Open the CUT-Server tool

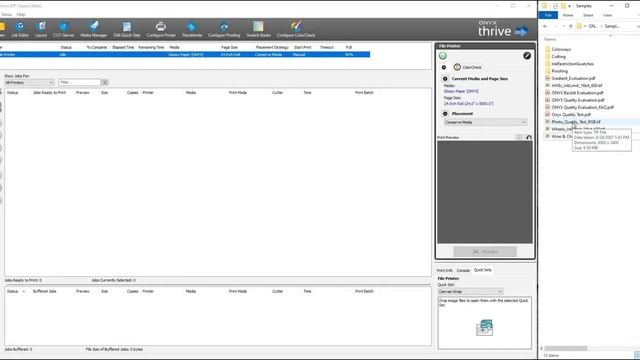point(64,29)
